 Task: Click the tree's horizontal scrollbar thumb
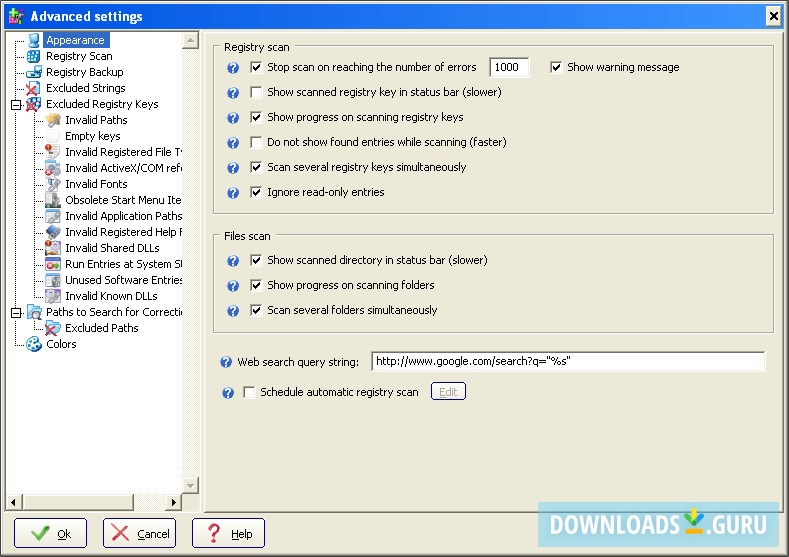pyautogui.click(x=78, y=502)
